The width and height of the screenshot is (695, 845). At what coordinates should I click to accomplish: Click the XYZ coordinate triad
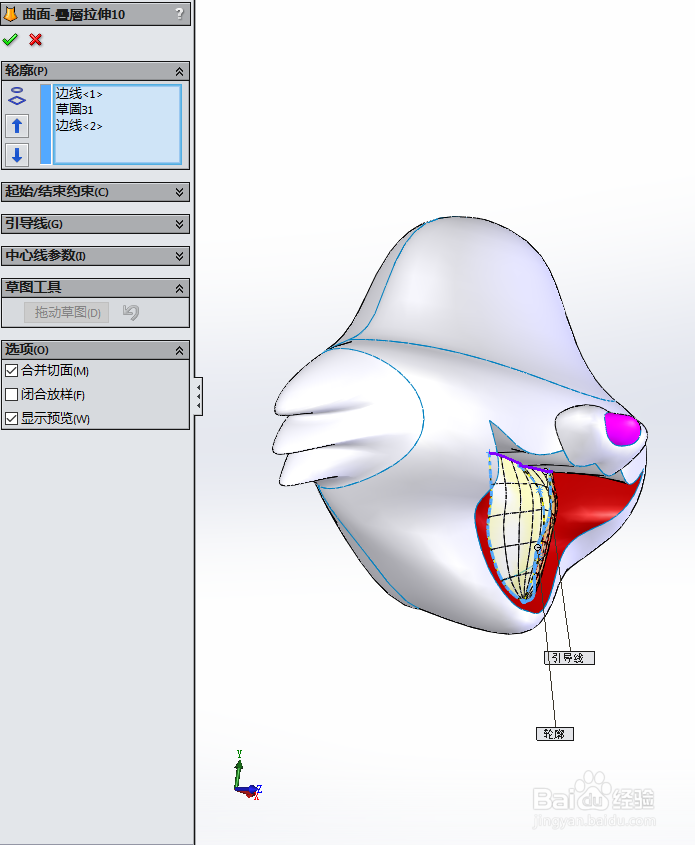coord(247,775)
